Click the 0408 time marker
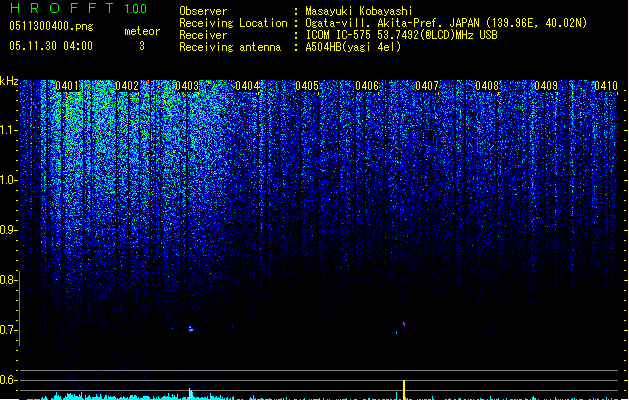Image resolution: width=629 pixels, height=400 pixels. click(x=487, y=86)
